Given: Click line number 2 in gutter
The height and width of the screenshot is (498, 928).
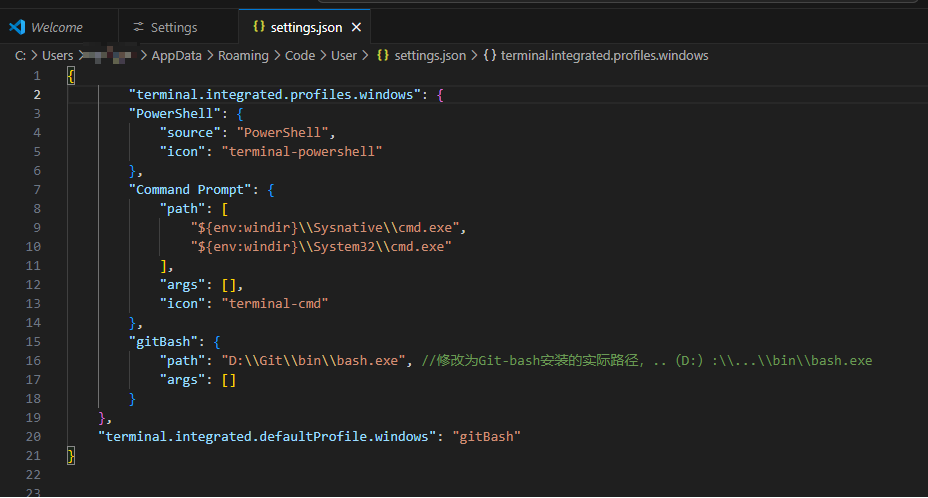Looking at the screenshot, I should pyautogui.click(x=37, y=95).
